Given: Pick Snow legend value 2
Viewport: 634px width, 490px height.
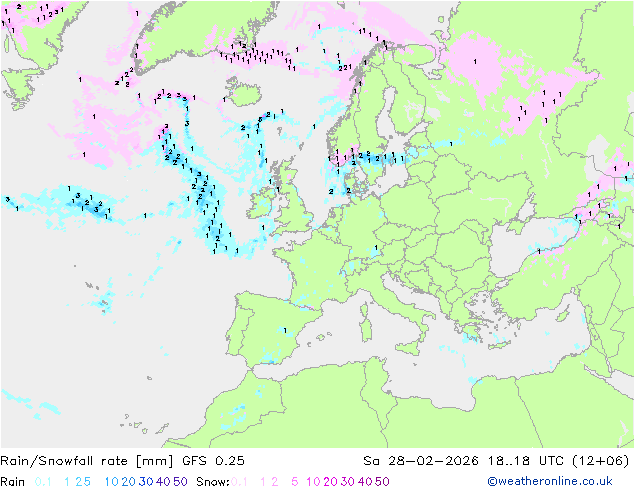Looking at the screenshot, I should click(x=275, y=482).
